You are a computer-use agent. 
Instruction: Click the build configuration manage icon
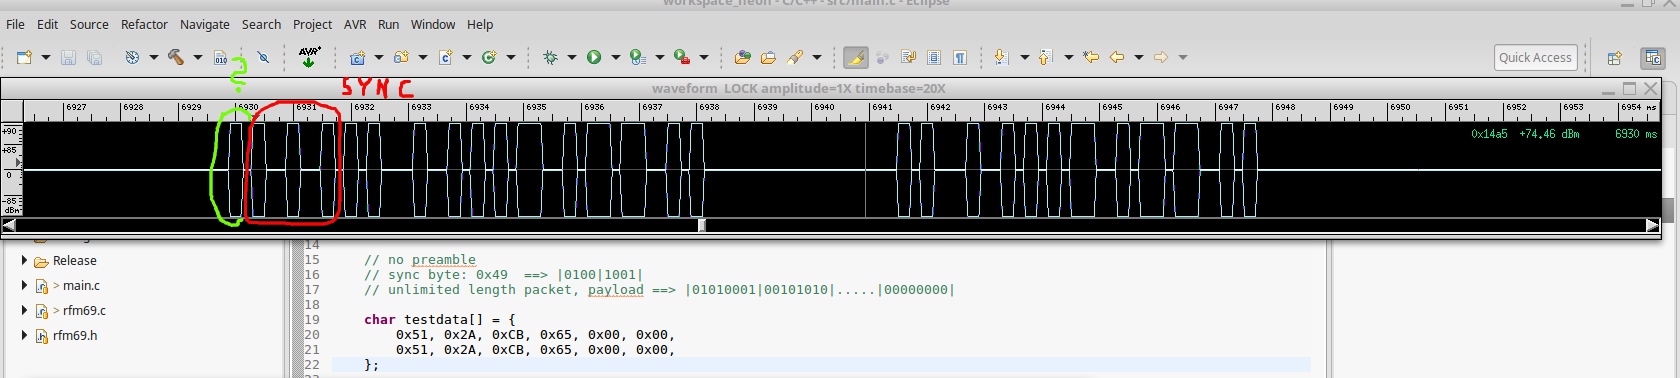[132, 57]
